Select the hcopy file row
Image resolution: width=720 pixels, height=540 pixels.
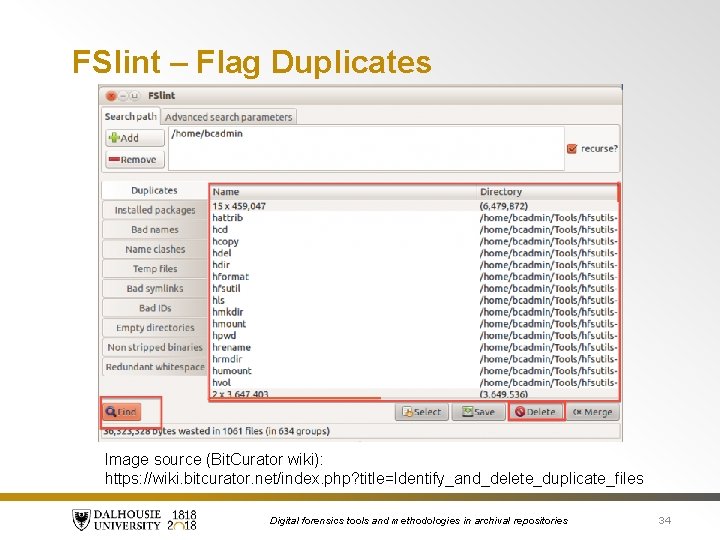pos(414,242)
